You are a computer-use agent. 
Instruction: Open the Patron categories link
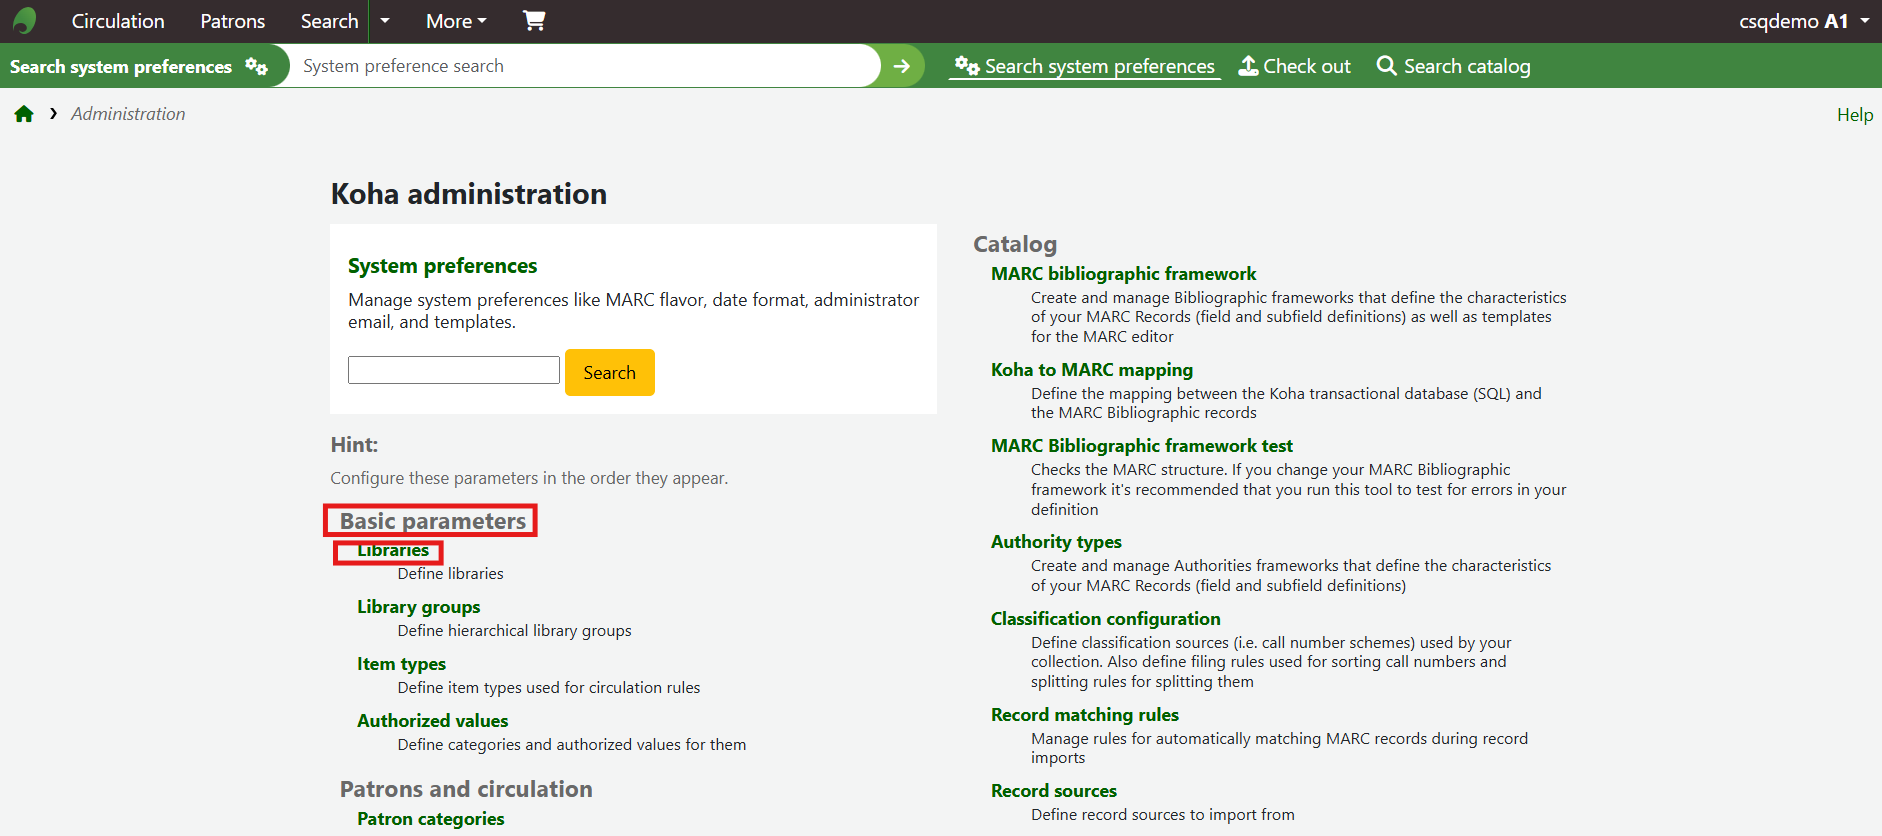(430, 819)
